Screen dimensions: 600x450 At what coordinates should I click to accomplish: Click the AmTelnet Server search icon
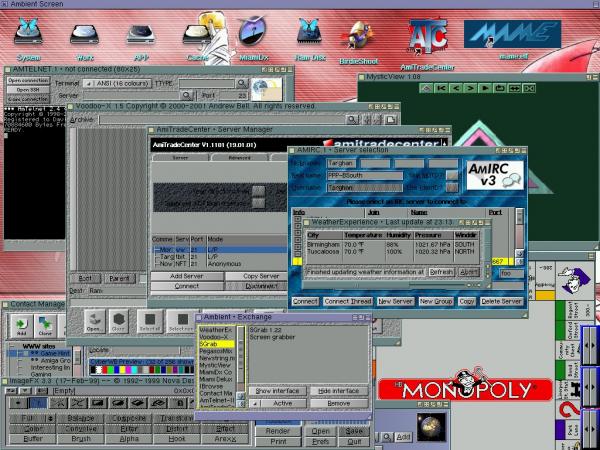pyautogui.click(x=186, y=95)
